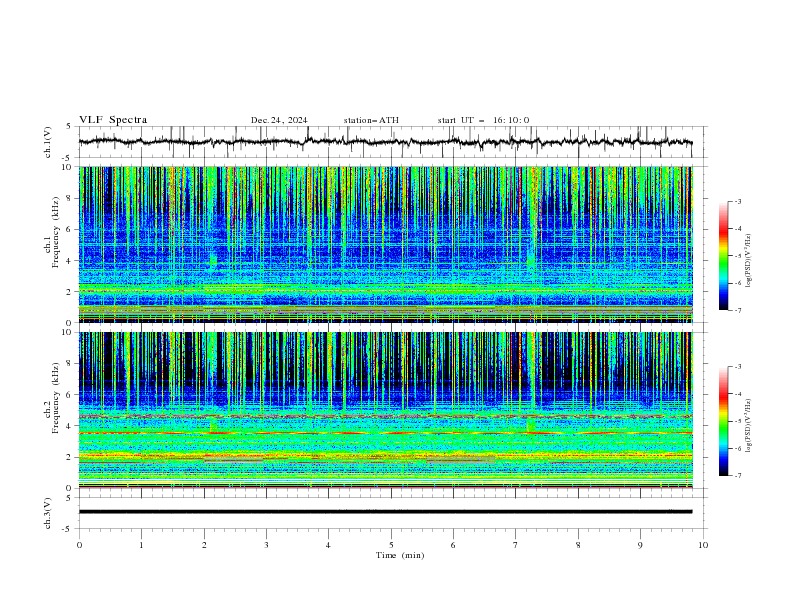
Task: Click the "3" tick on the time axis
Action: click(x=266, y=545)
